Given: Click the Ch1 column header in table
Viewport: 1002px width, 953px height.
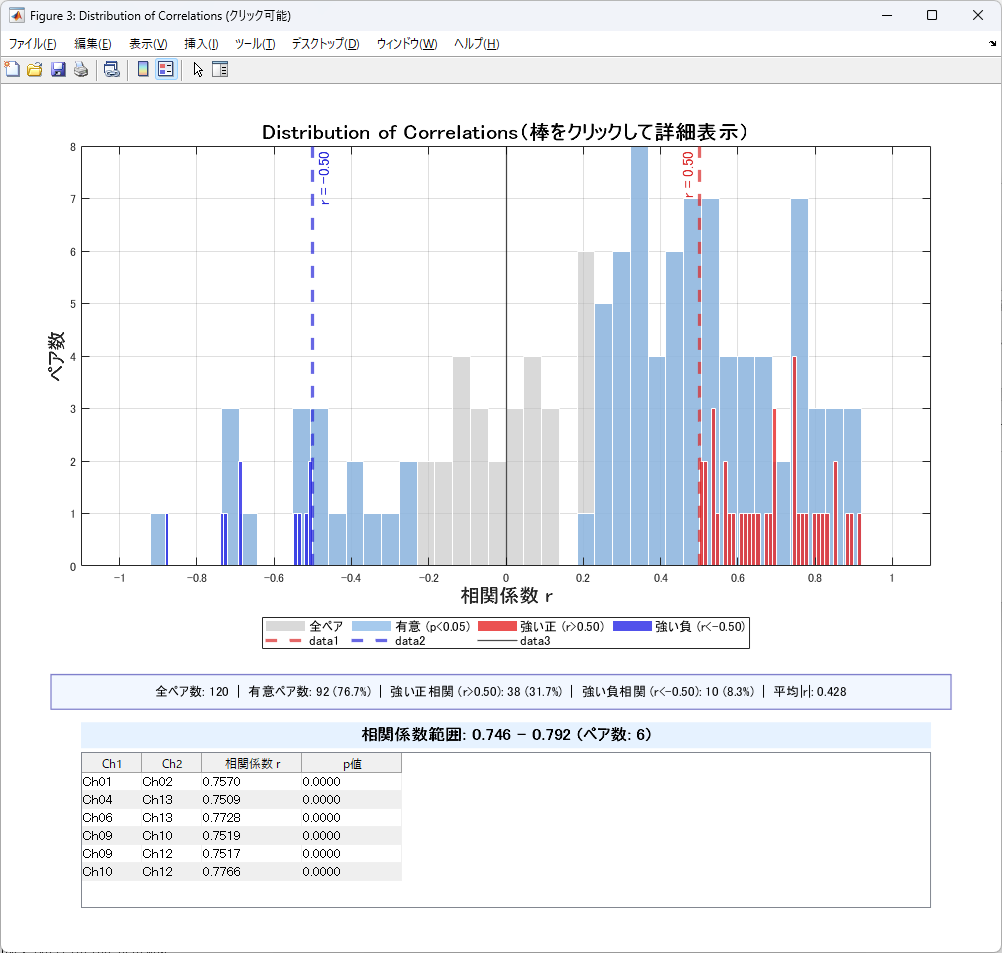Looking at the screenshot, I should pos(111,763).
